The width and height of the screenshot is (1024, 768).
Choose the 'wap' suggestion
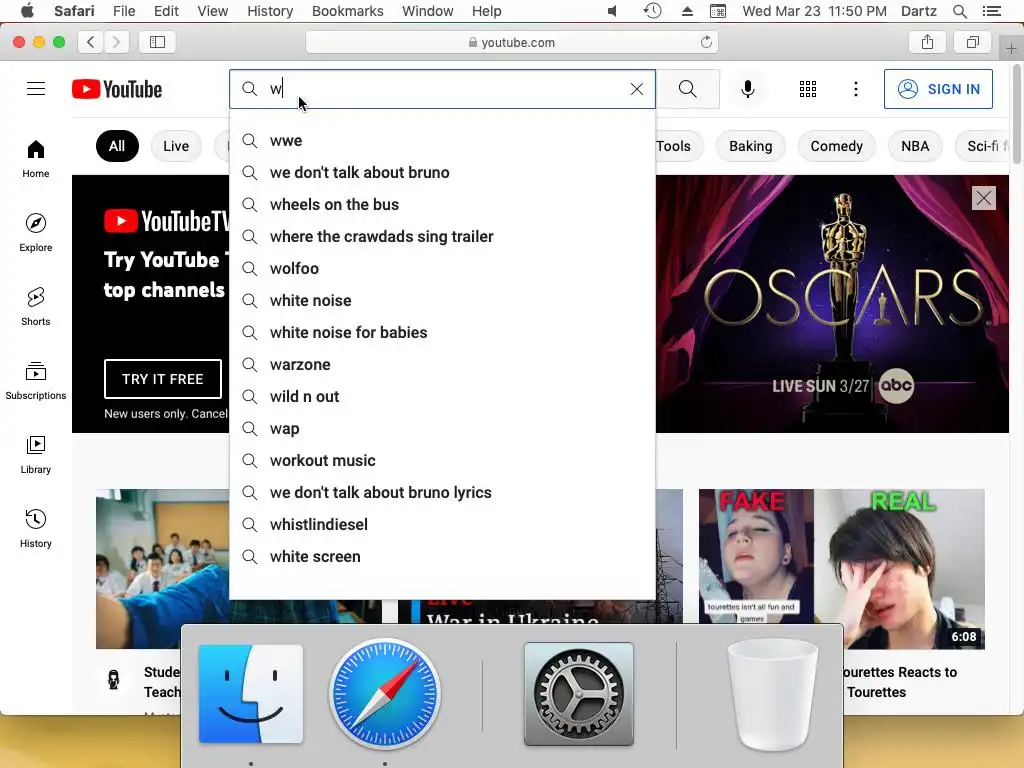coord(442,428)
